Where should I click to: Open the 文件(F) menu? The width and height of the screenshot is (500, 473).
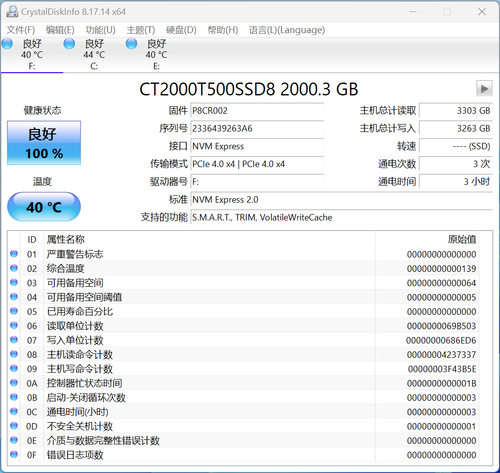pos(21,30)
